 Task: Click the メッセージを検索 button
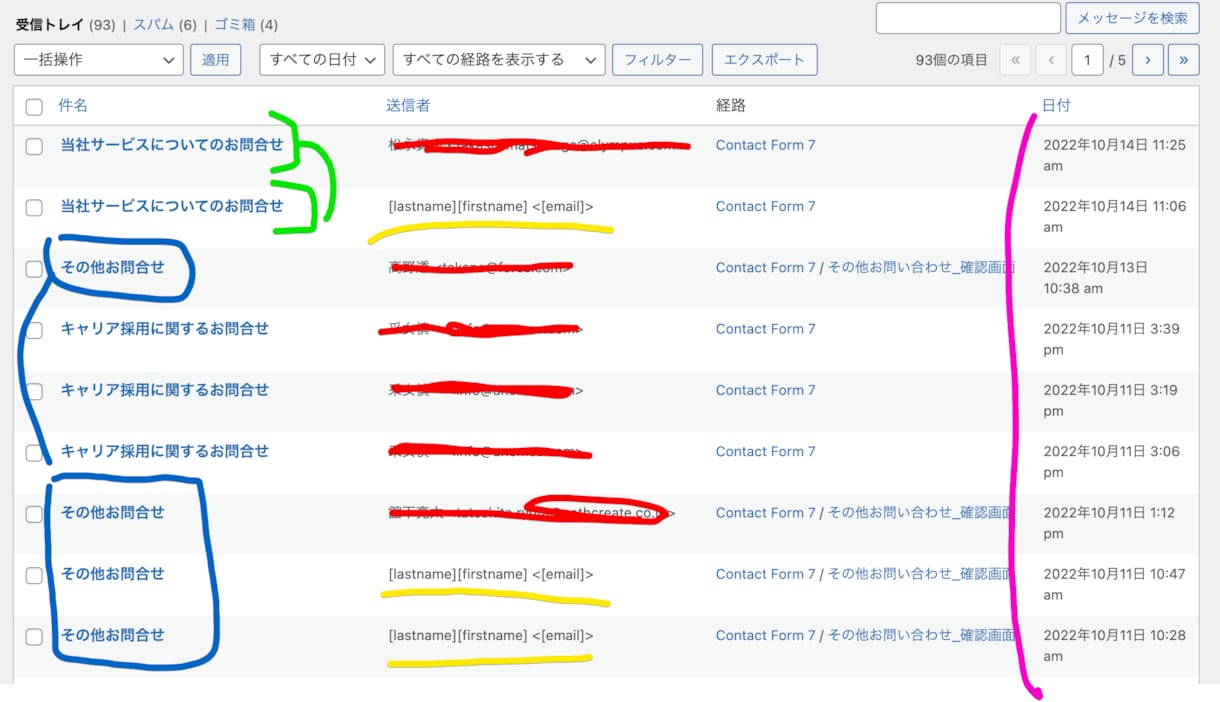pyautogui.click(x=1132, y=18)
